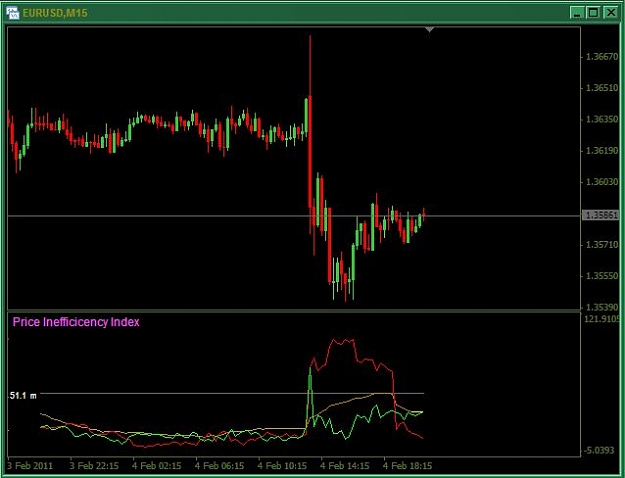The width and height of the screenshot is (625, 478).
Task: Click the 1.36350 price scale value
Action: coord(602,119)
